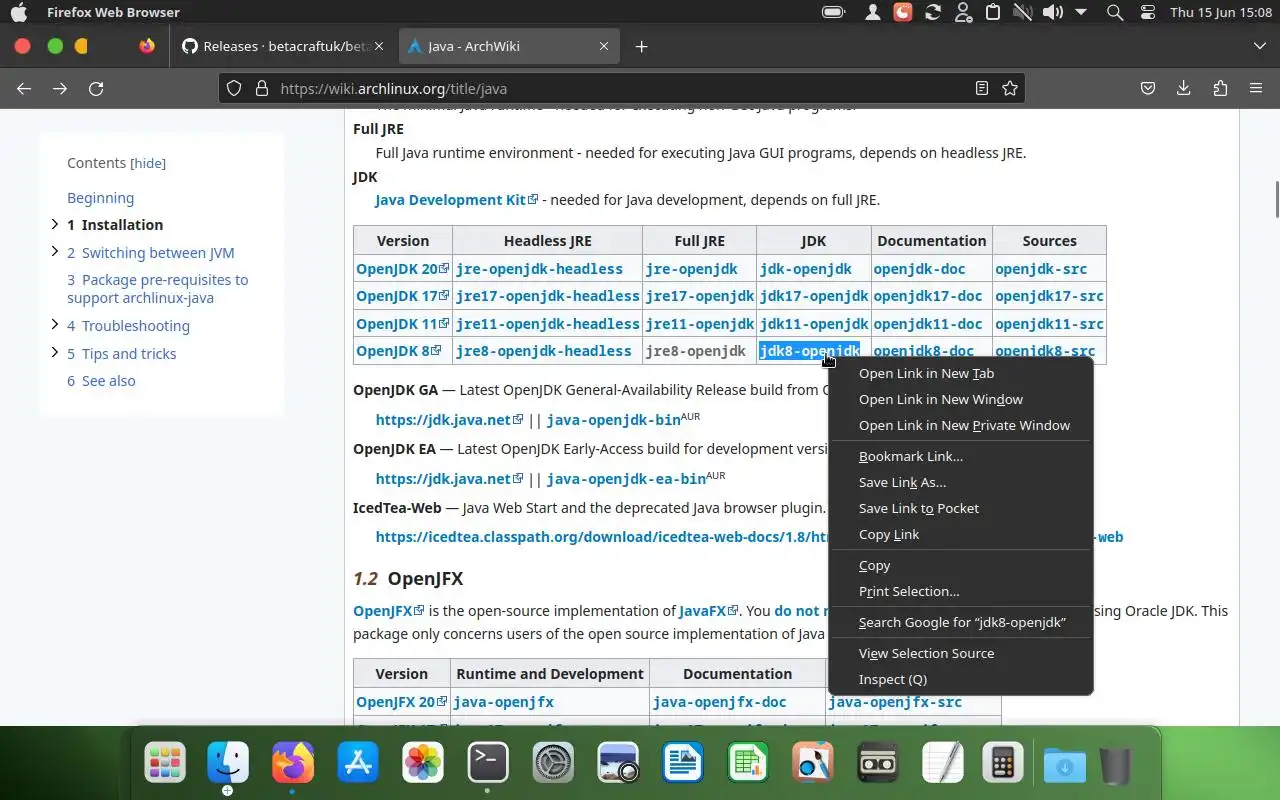Image resolution: width=1280 pixels, height=800 pixels.
Task: Expand Switching between JVM in Contents
Action: (x=54, y=252)
